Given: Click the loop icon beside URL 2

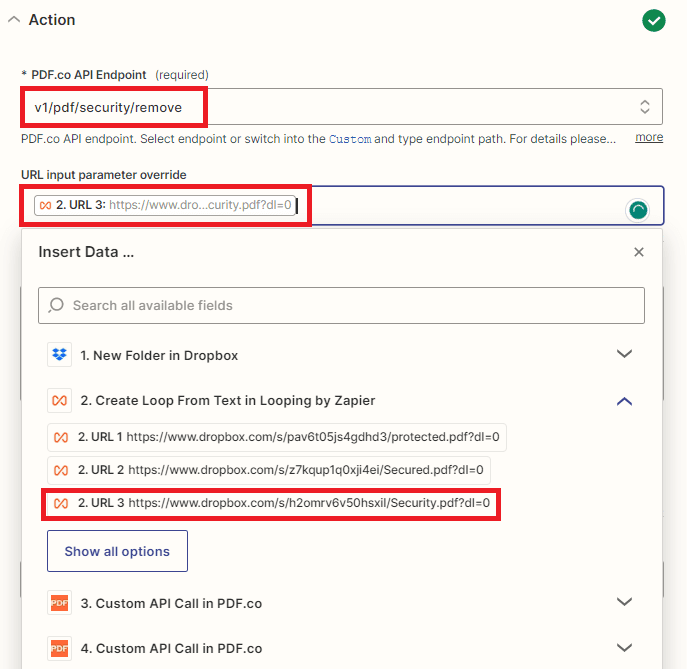Looking at the screenshot, I should tap(61, 471).
